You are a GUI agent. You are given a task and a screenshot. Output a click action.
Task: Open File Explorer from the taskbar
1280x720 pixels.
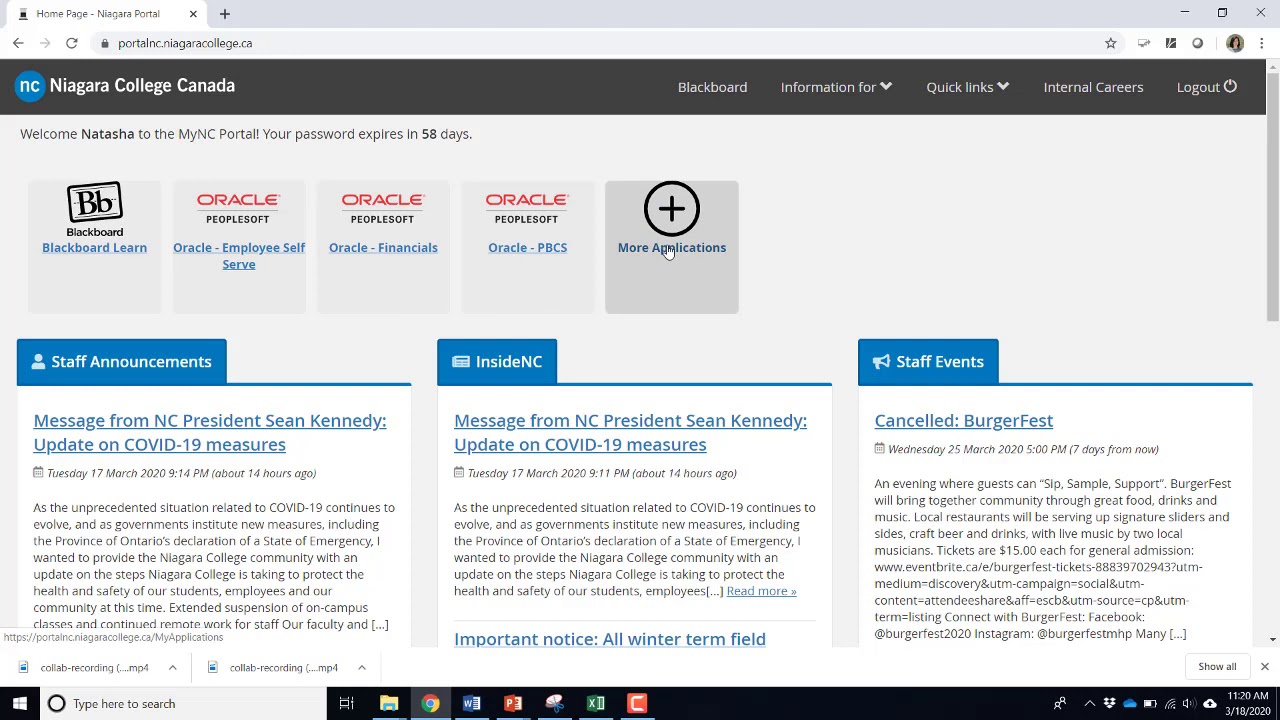389,703
